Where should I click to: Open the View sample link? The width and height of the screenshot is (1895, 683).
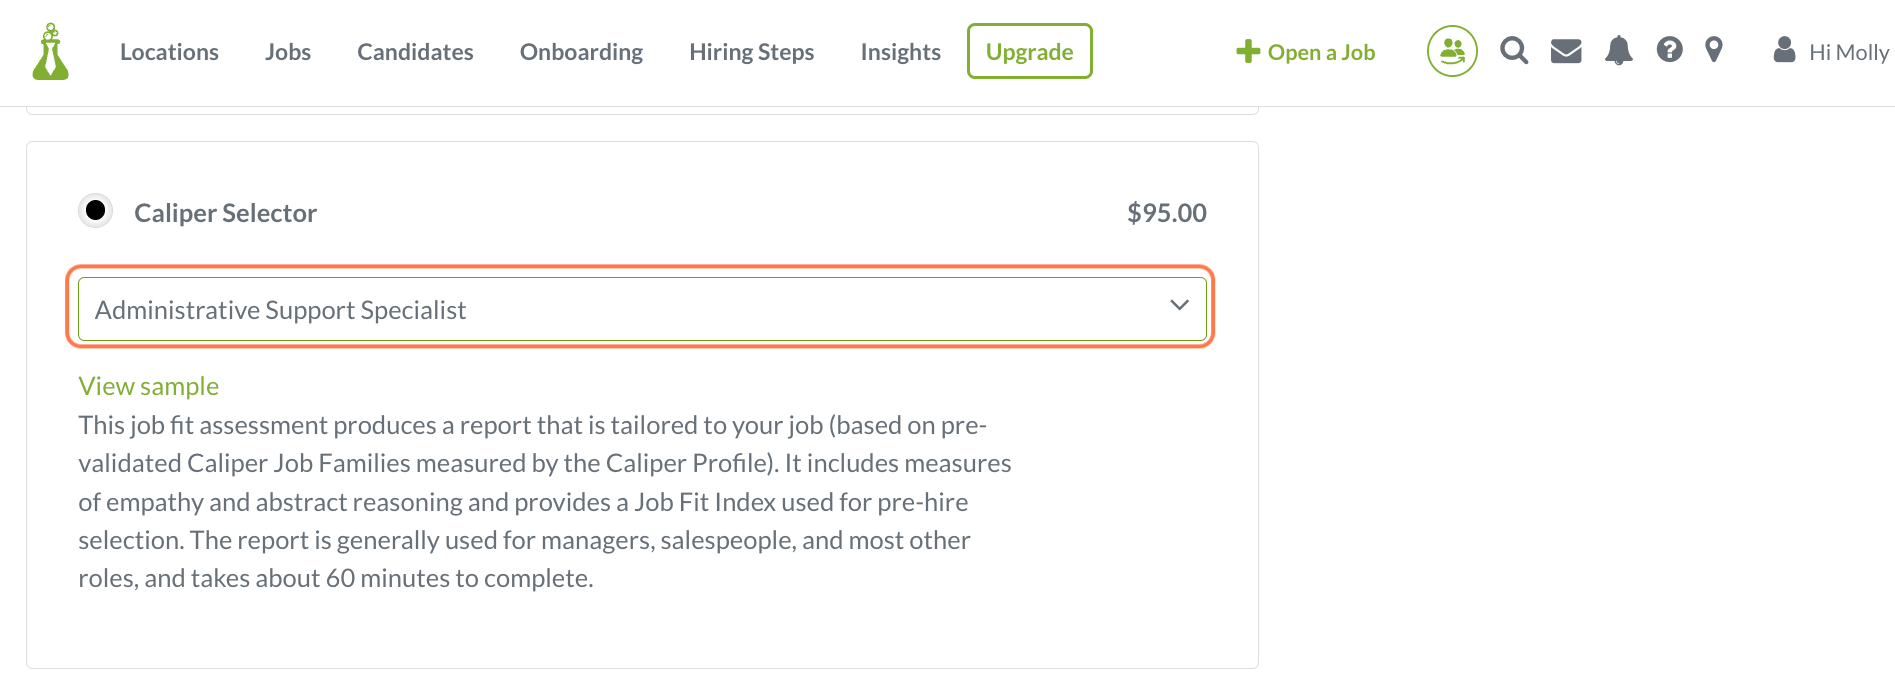(x=148, y=386)
